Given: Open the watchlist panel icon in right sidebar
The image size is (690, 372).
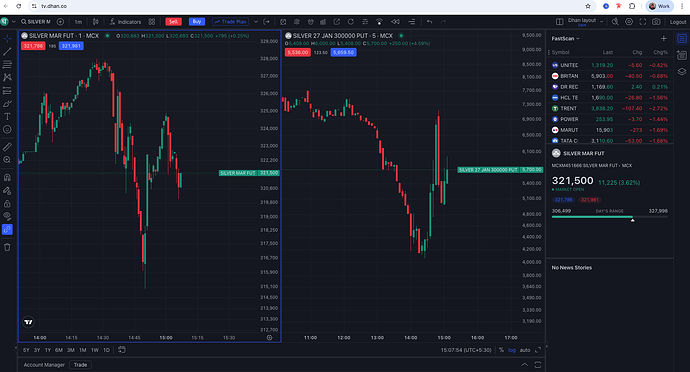Looking at the screenshot, I should click(682, 39).
